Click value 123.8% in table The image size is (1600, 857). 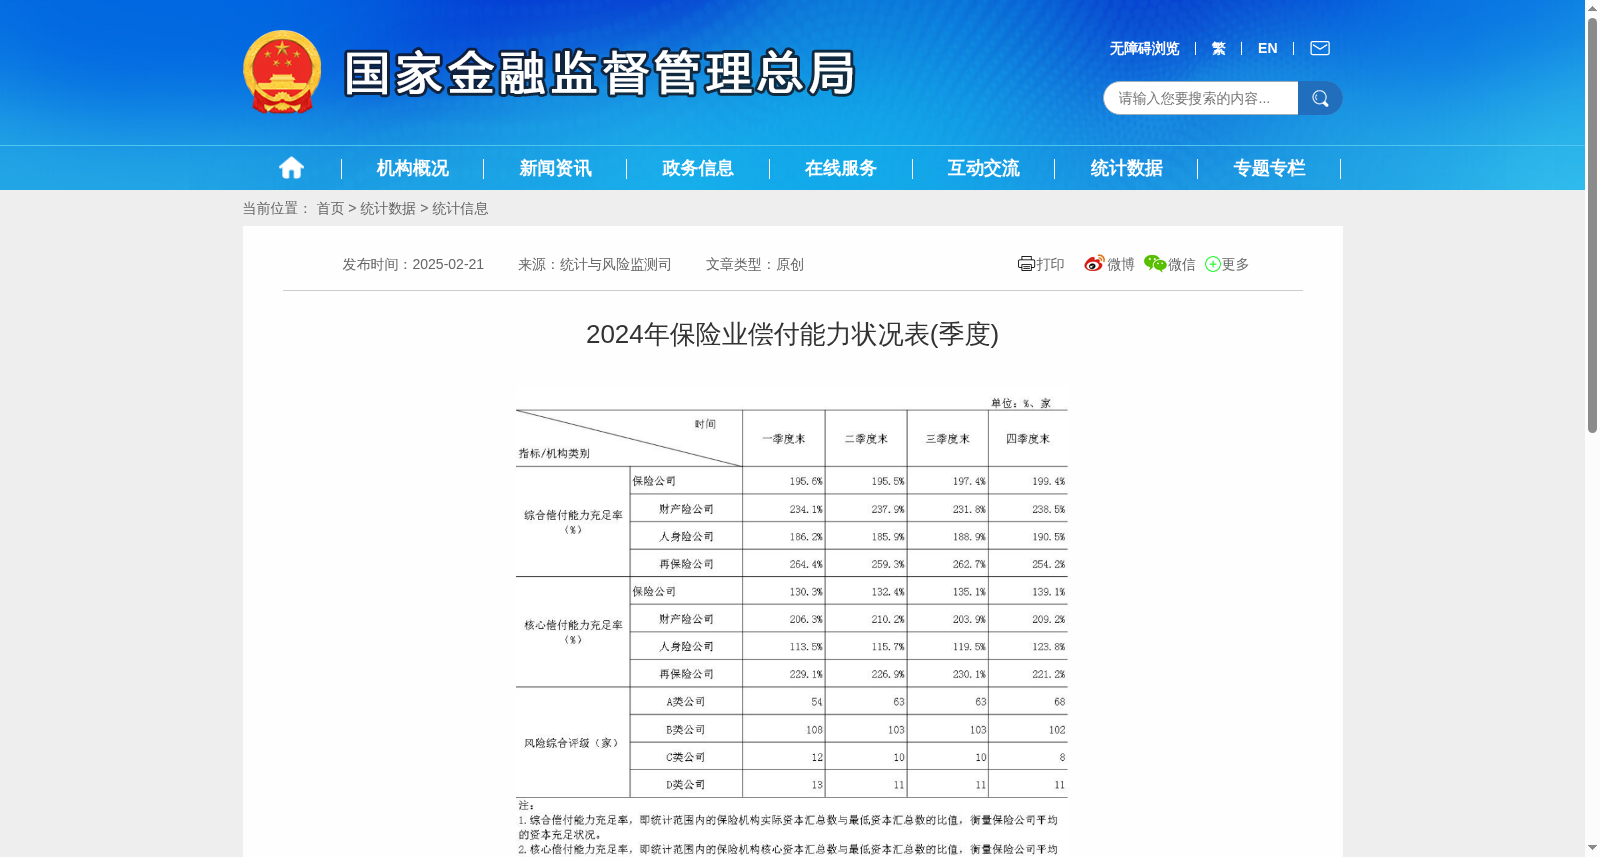click(1049, 647)
